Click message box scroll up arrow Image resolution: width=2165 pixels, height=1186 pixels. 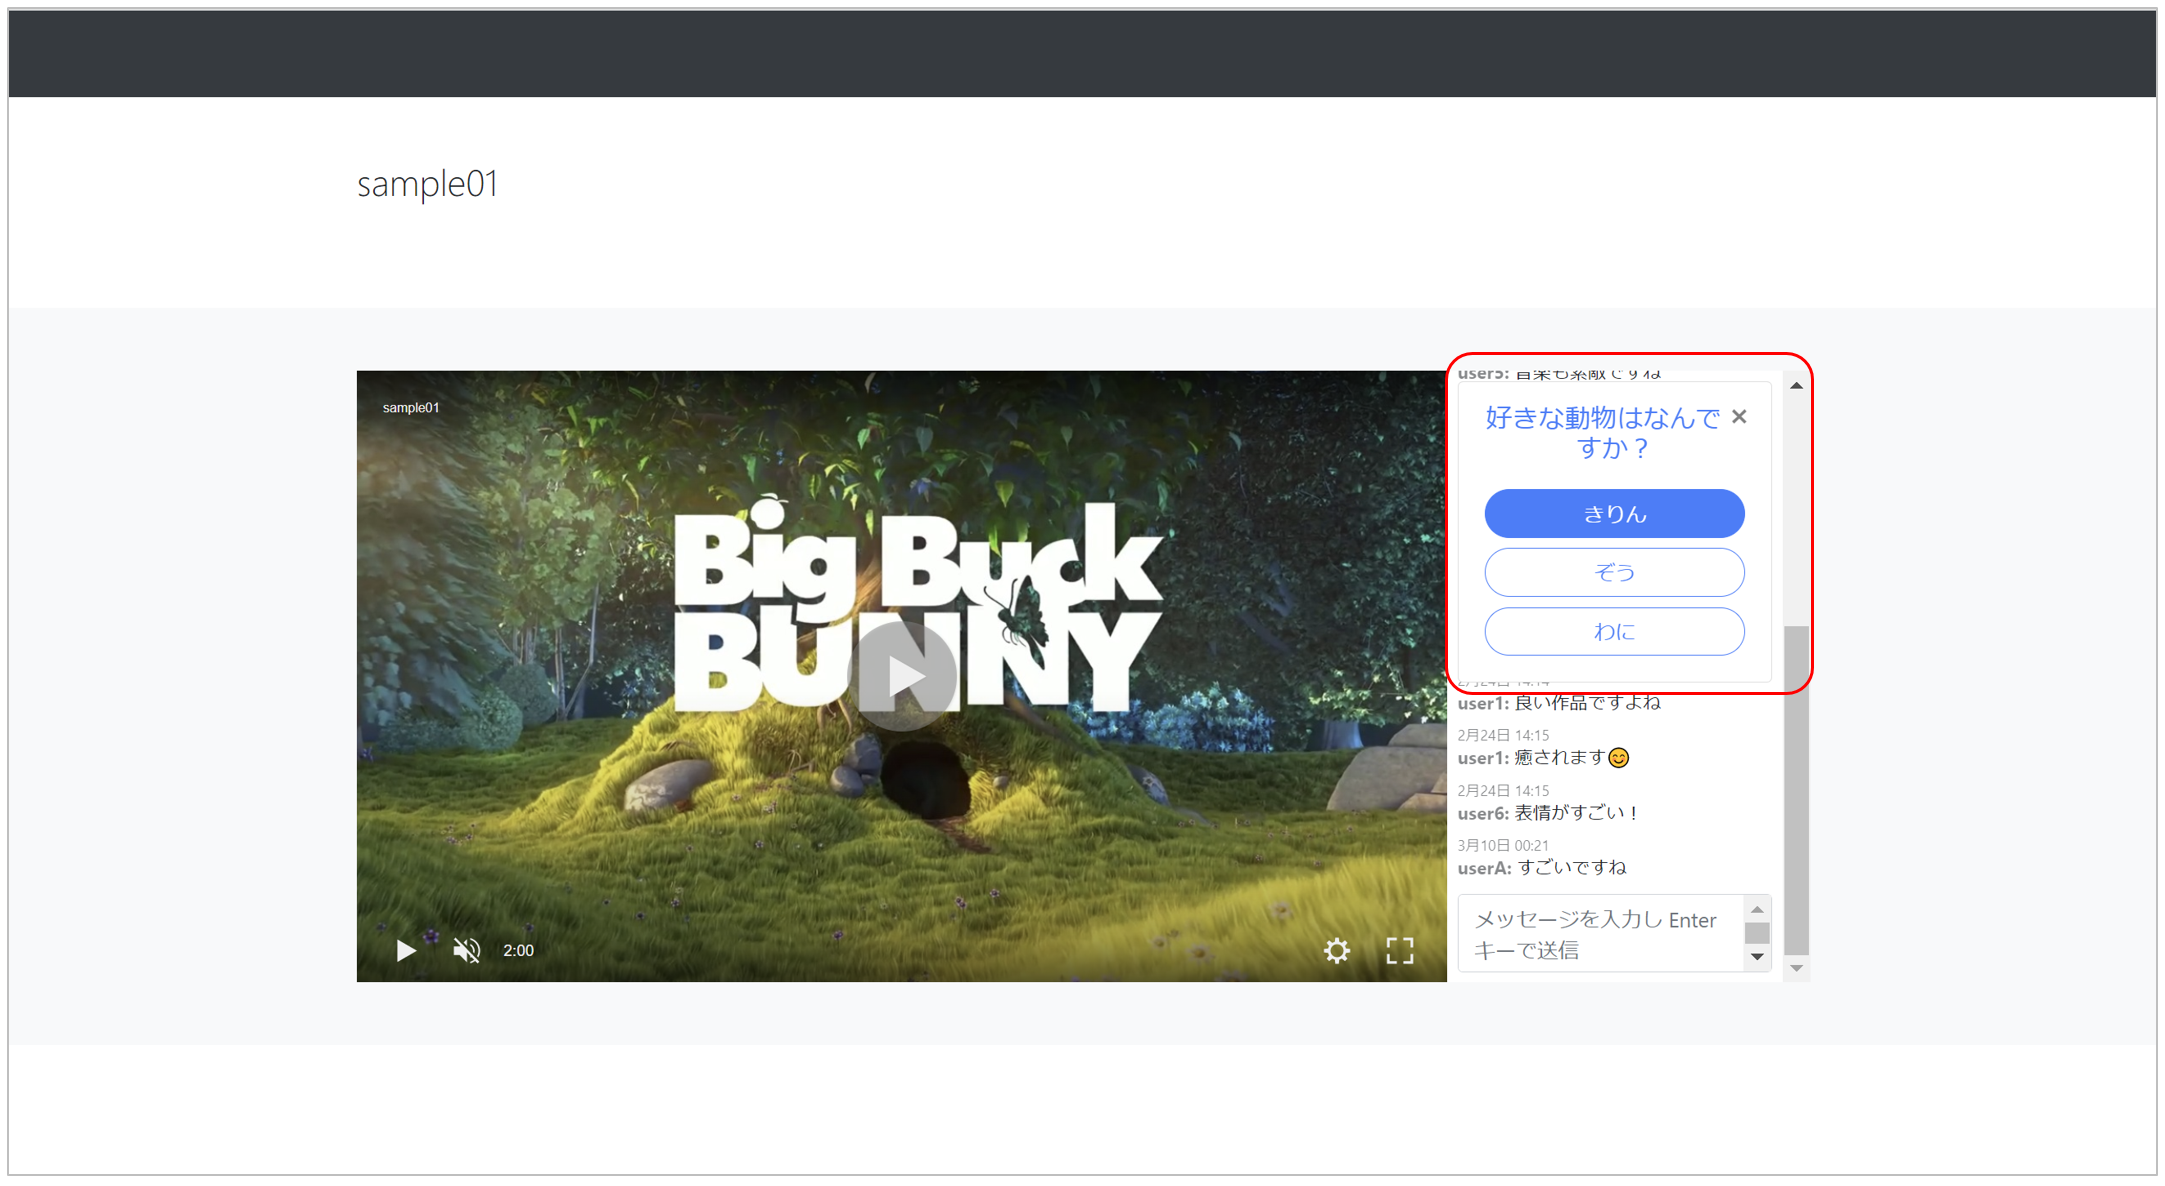point(1757,909)
